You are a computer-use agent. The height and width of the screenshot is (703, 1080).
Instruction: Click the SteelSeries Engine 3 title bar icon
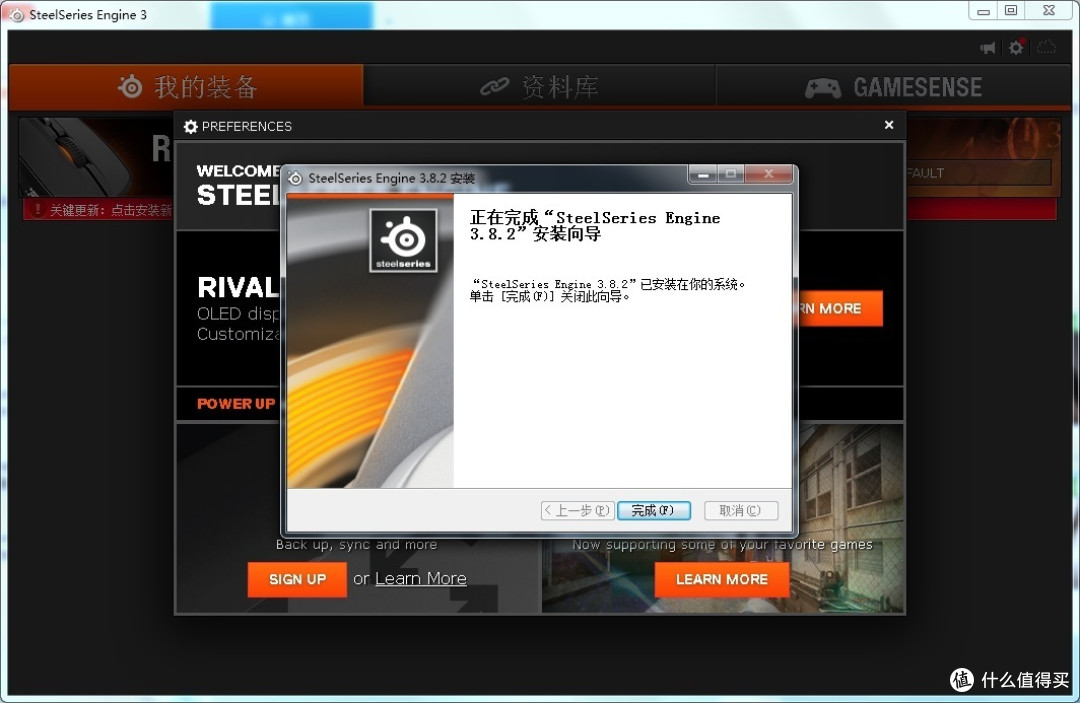point(17,14)
